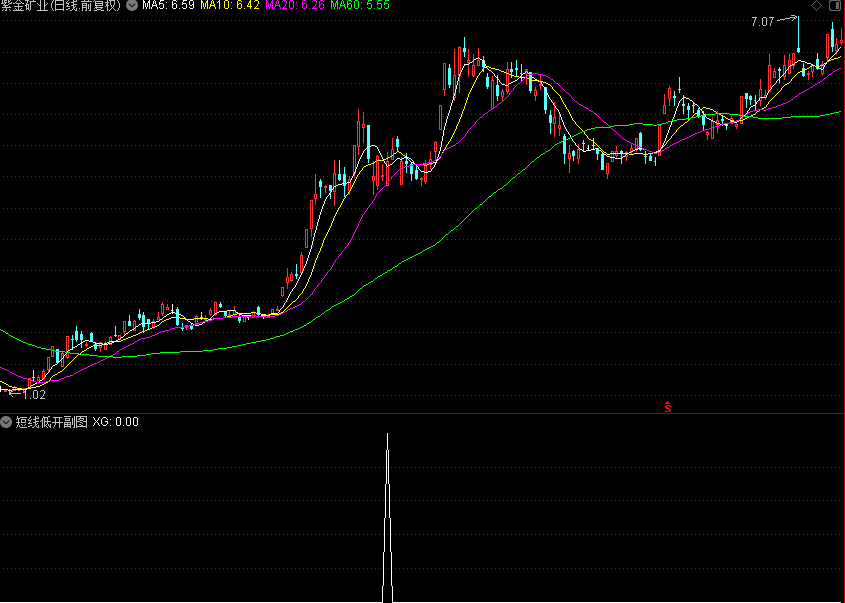
Task: Click the diamond icon at top right
Action: [816, 5]
